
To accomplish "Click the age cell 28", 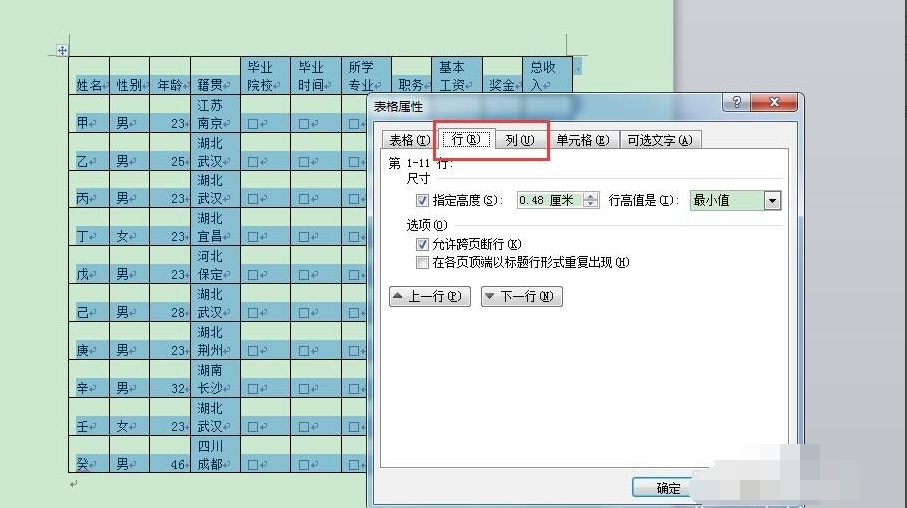I will tap(170, 303).
